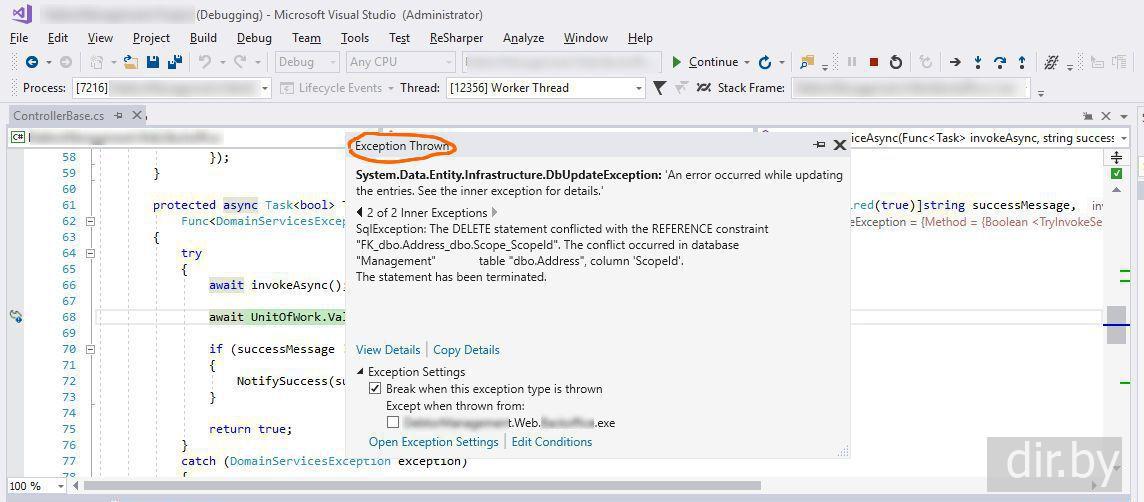
Task: Open the Process [7216] dropdown
Action: (x=265, y=88)
